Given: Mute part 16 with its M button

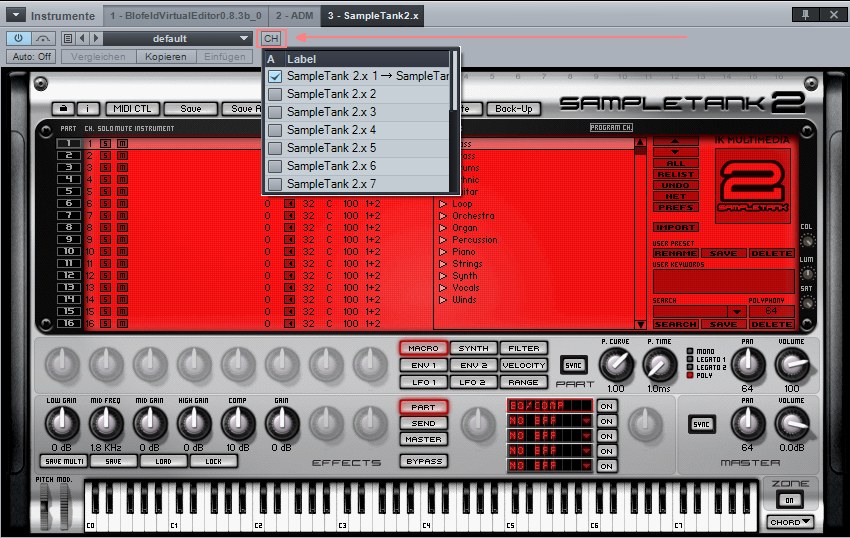Looking at the screenshot, I should click(123, 323).
